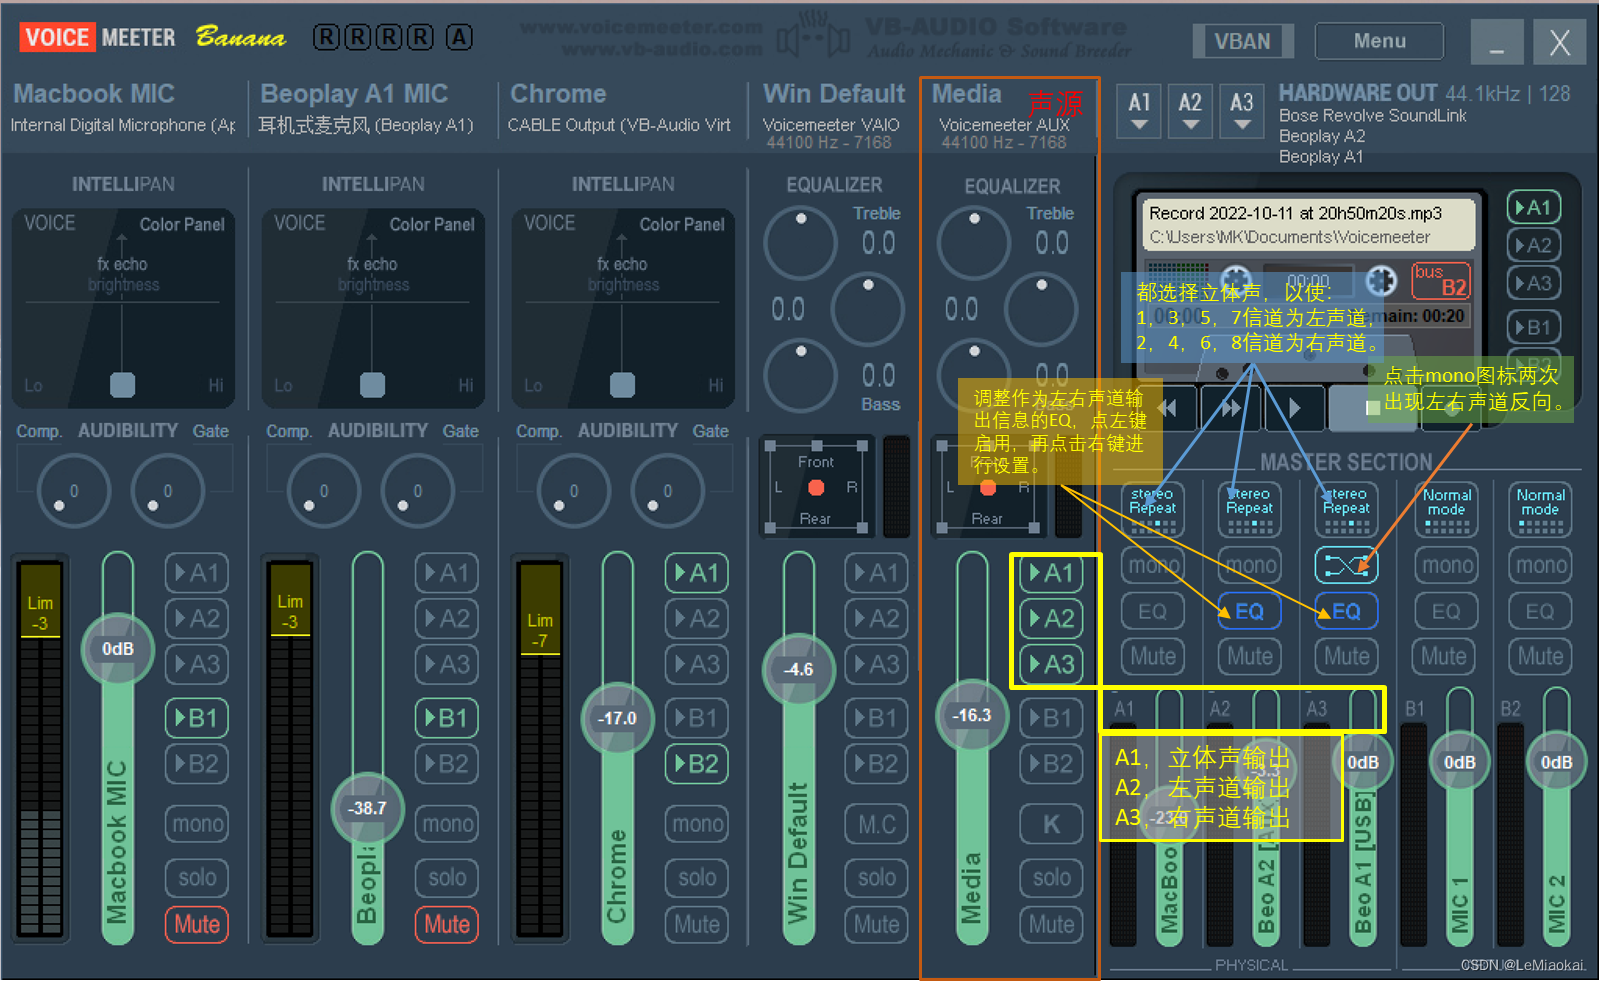Image resolution: width=1599 pixels, height=981 pixels.
Task: Click the Voicemeeter AUX label under Media
Action: pos(1004,125)
